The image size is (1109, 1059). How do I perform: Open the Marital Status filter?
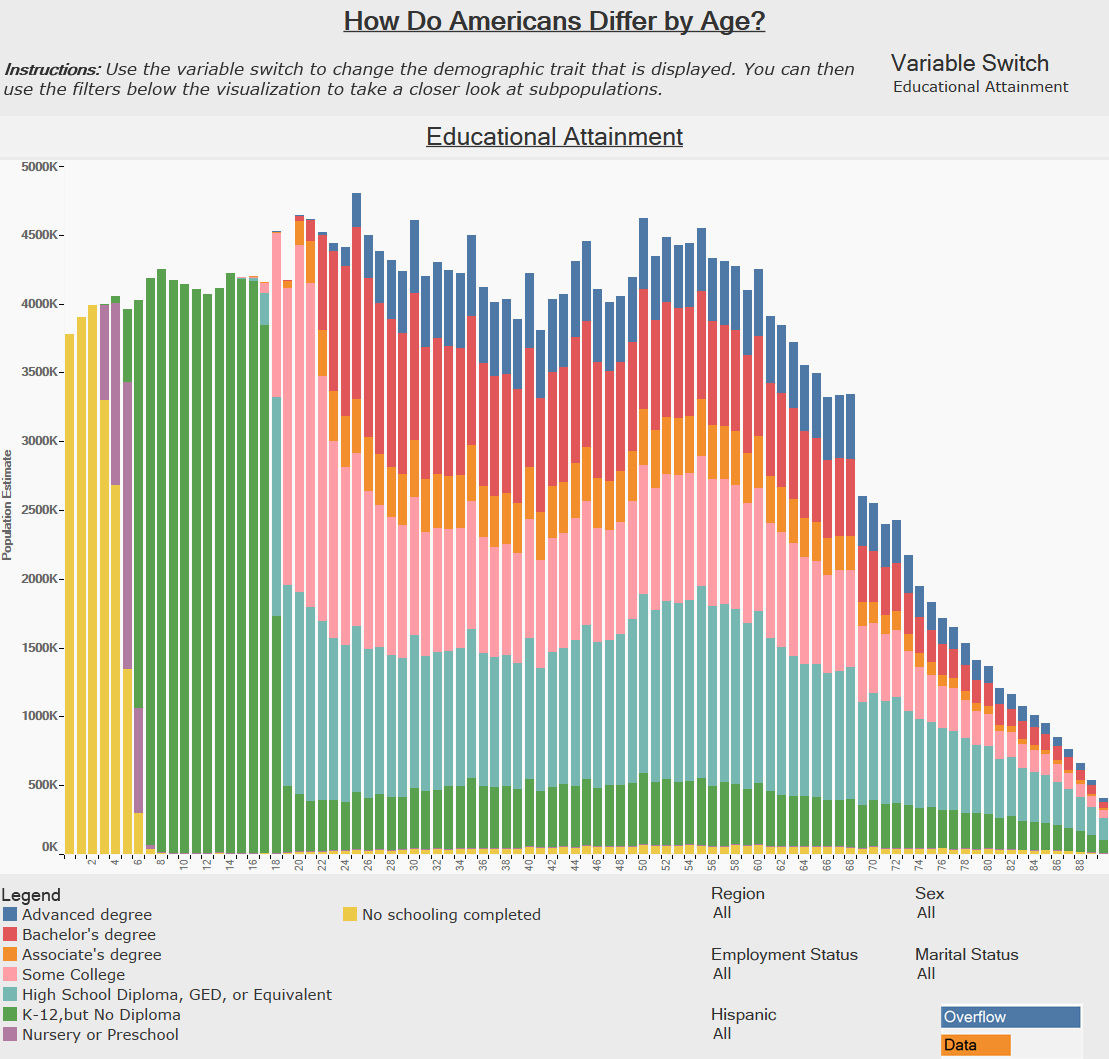click(x=927, y=973)
